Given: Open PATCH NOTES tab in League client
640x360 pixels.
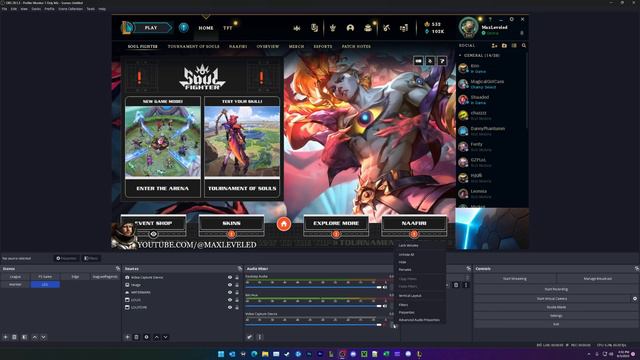Looking at the screenshot, I should coord(356,47).
